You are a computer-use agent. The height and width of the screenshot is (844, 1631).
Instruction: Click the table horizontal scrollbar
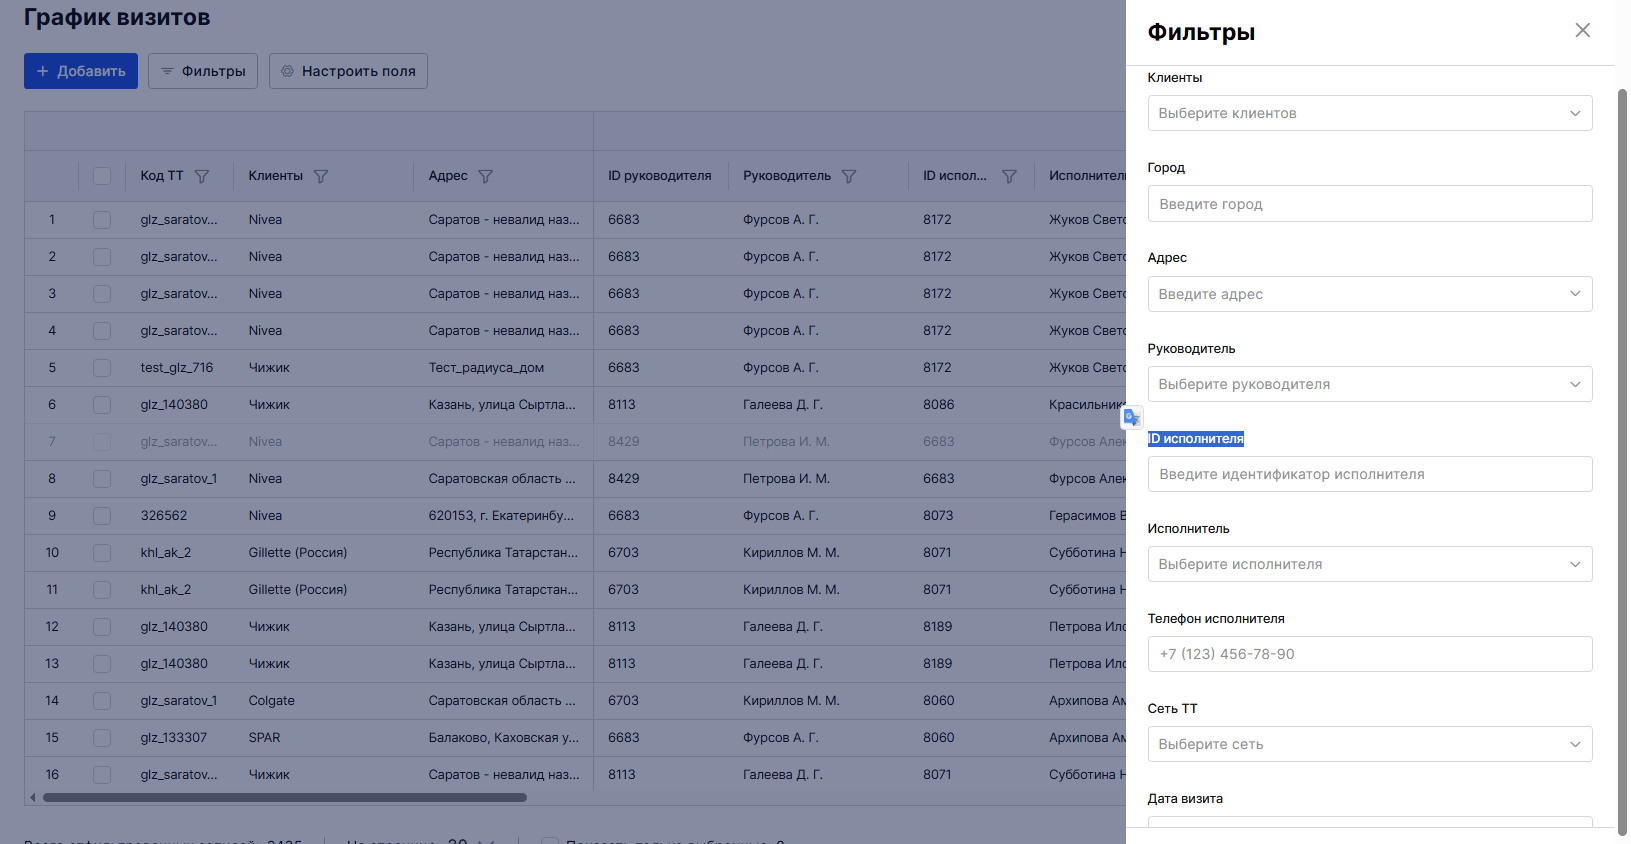click(x=285, y=798)
